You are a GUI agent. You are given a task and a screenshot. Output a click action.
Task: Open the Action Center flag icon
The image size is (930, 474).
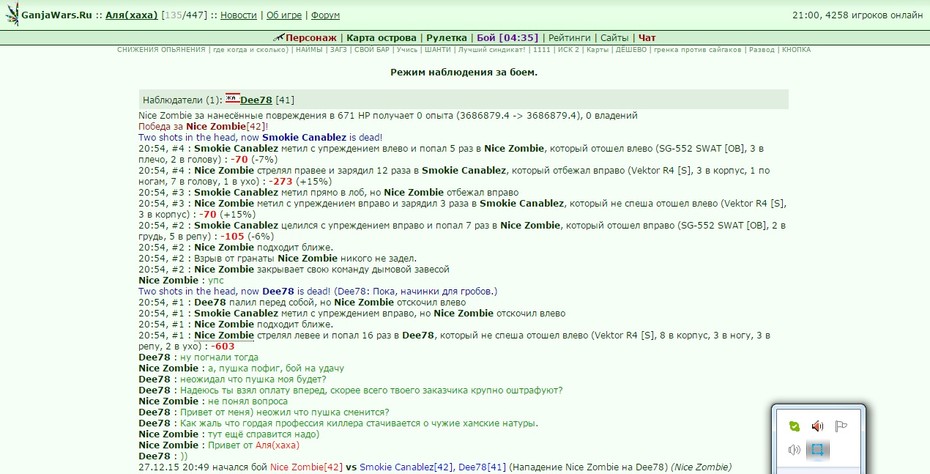(840, 426)
